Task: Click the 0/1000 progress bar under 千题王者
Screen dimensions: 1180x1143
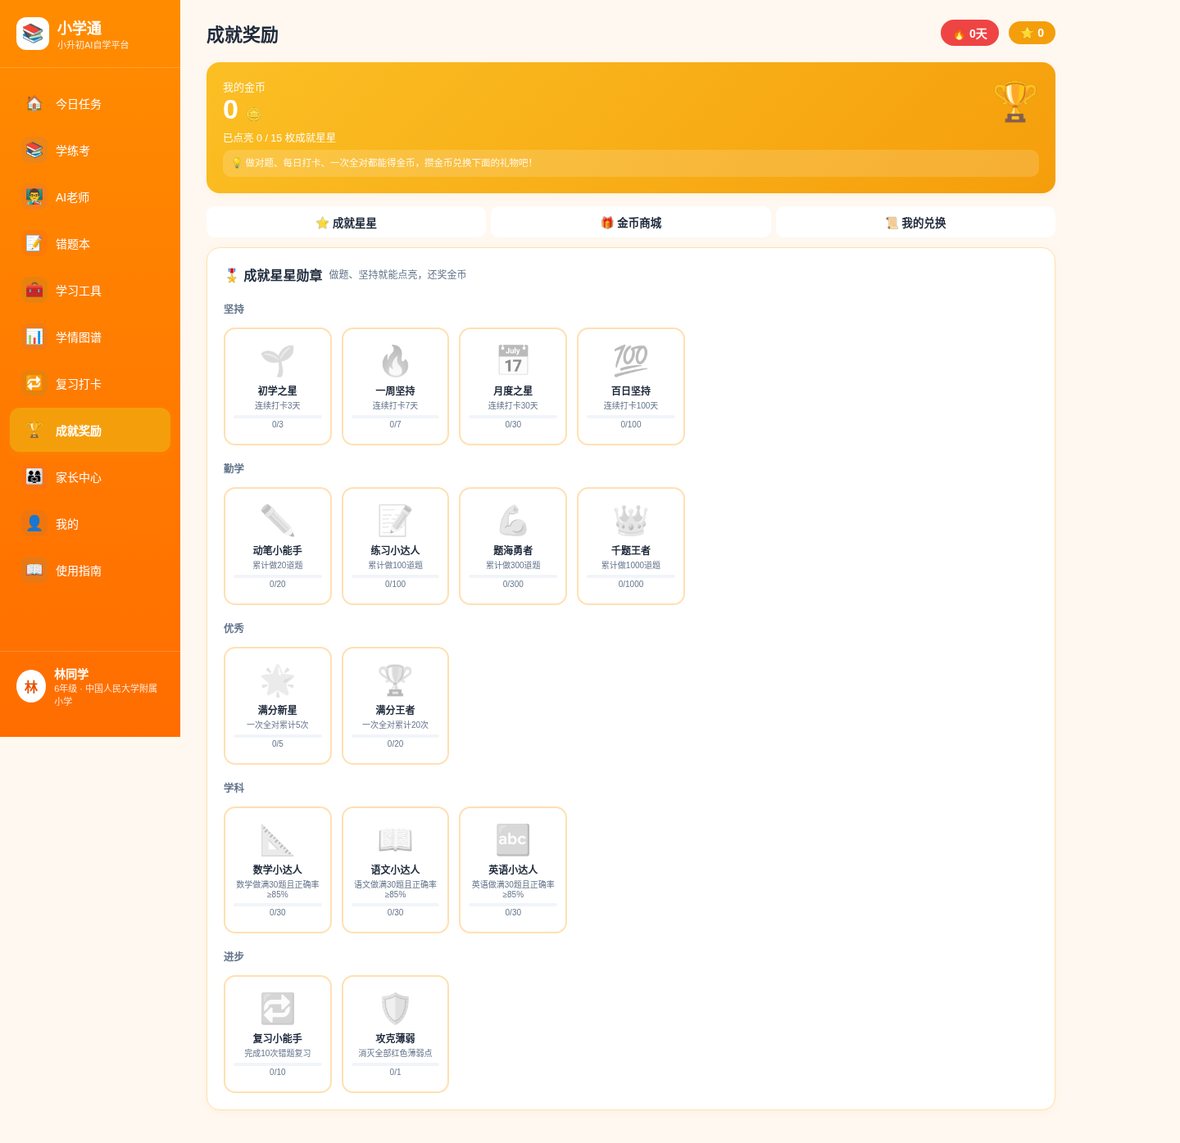Action: click(x=631, y=576)
